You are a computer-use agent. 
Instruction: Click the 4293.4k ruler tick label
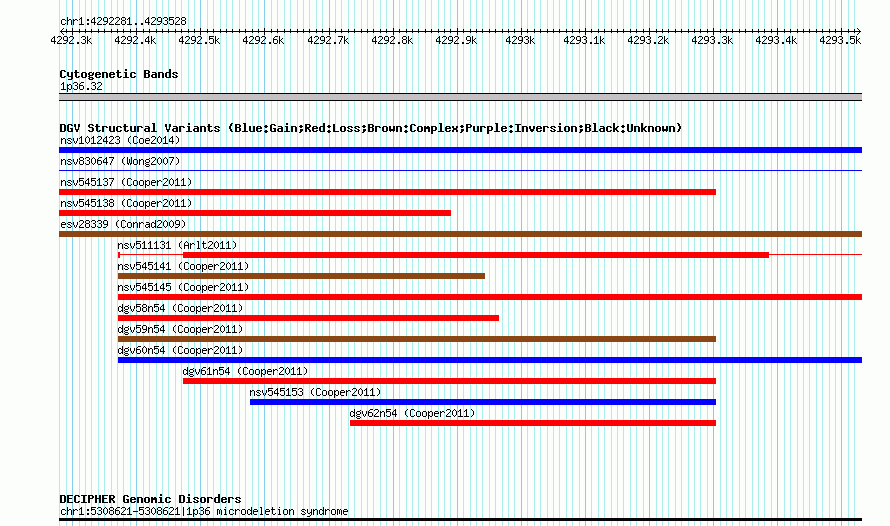(x=776, y=40)
